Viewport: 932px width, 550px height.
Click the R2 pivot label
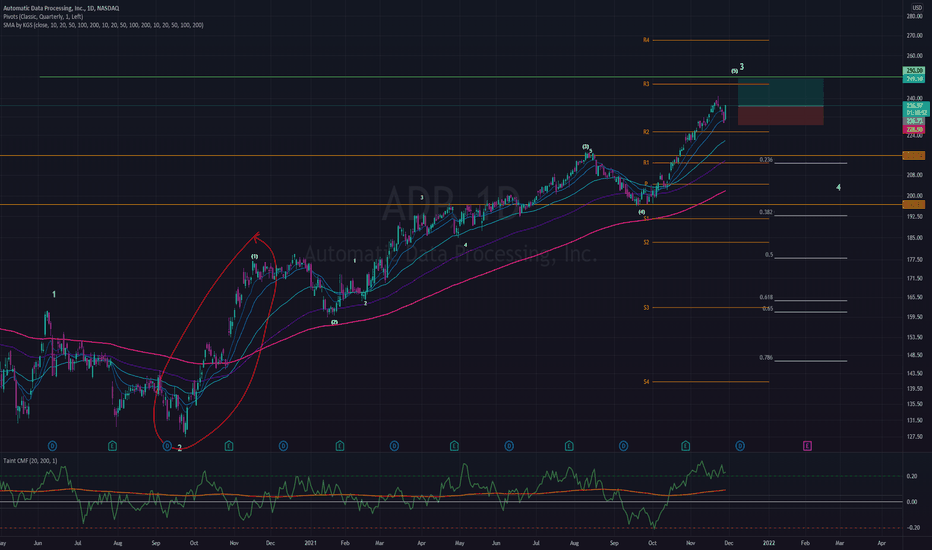pyautogui.click(x=646, y=132)
